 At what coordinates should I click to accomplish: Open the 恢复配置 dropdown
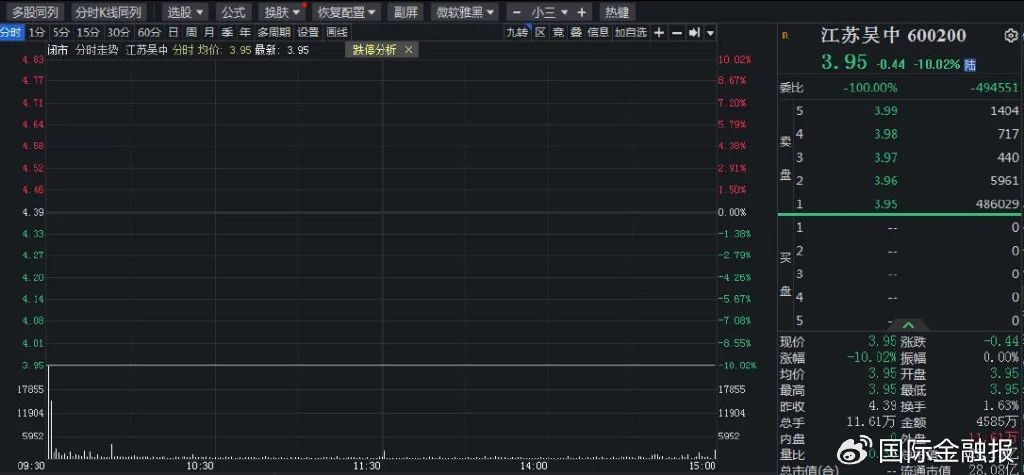[x=346, y=13]
